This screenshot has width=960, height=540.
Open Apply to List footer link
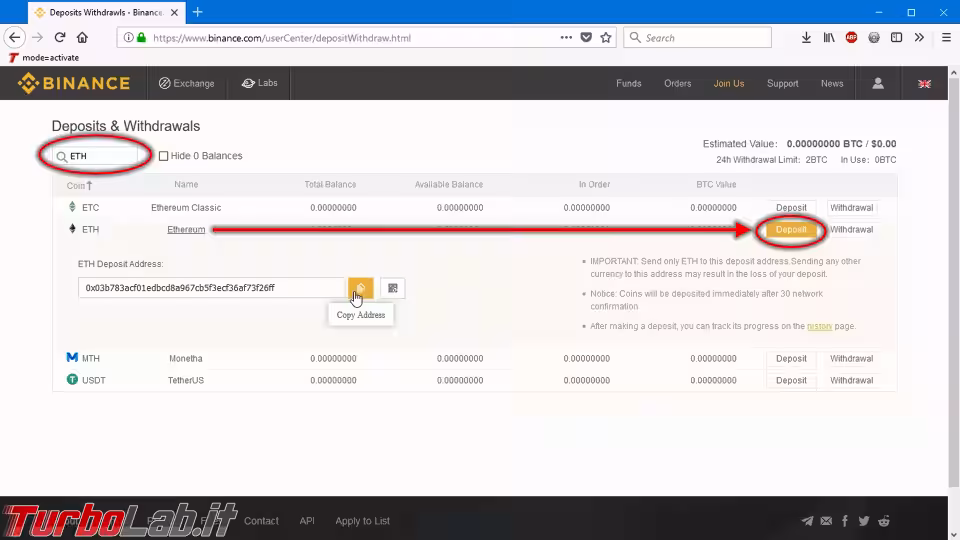362,521
